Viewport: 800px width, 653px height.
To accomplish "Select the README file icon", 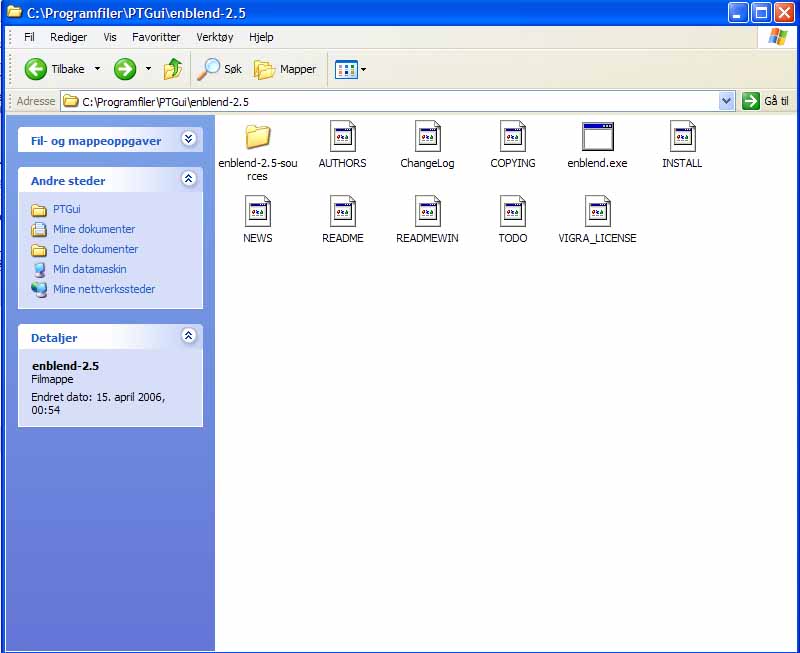I will pyautogui.click(x=342, y=211).
